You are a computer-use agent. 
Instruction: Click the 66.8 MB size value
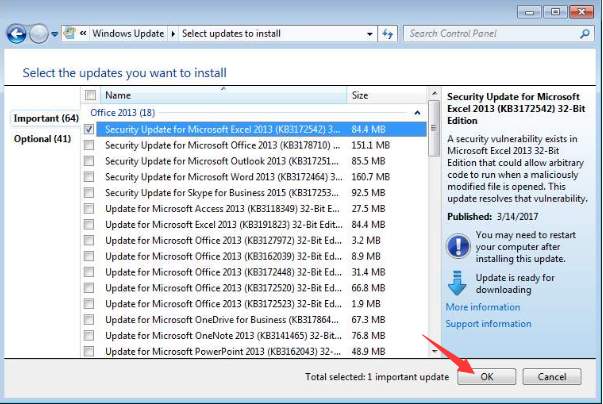pyautogui.click(x=368, y=288)
